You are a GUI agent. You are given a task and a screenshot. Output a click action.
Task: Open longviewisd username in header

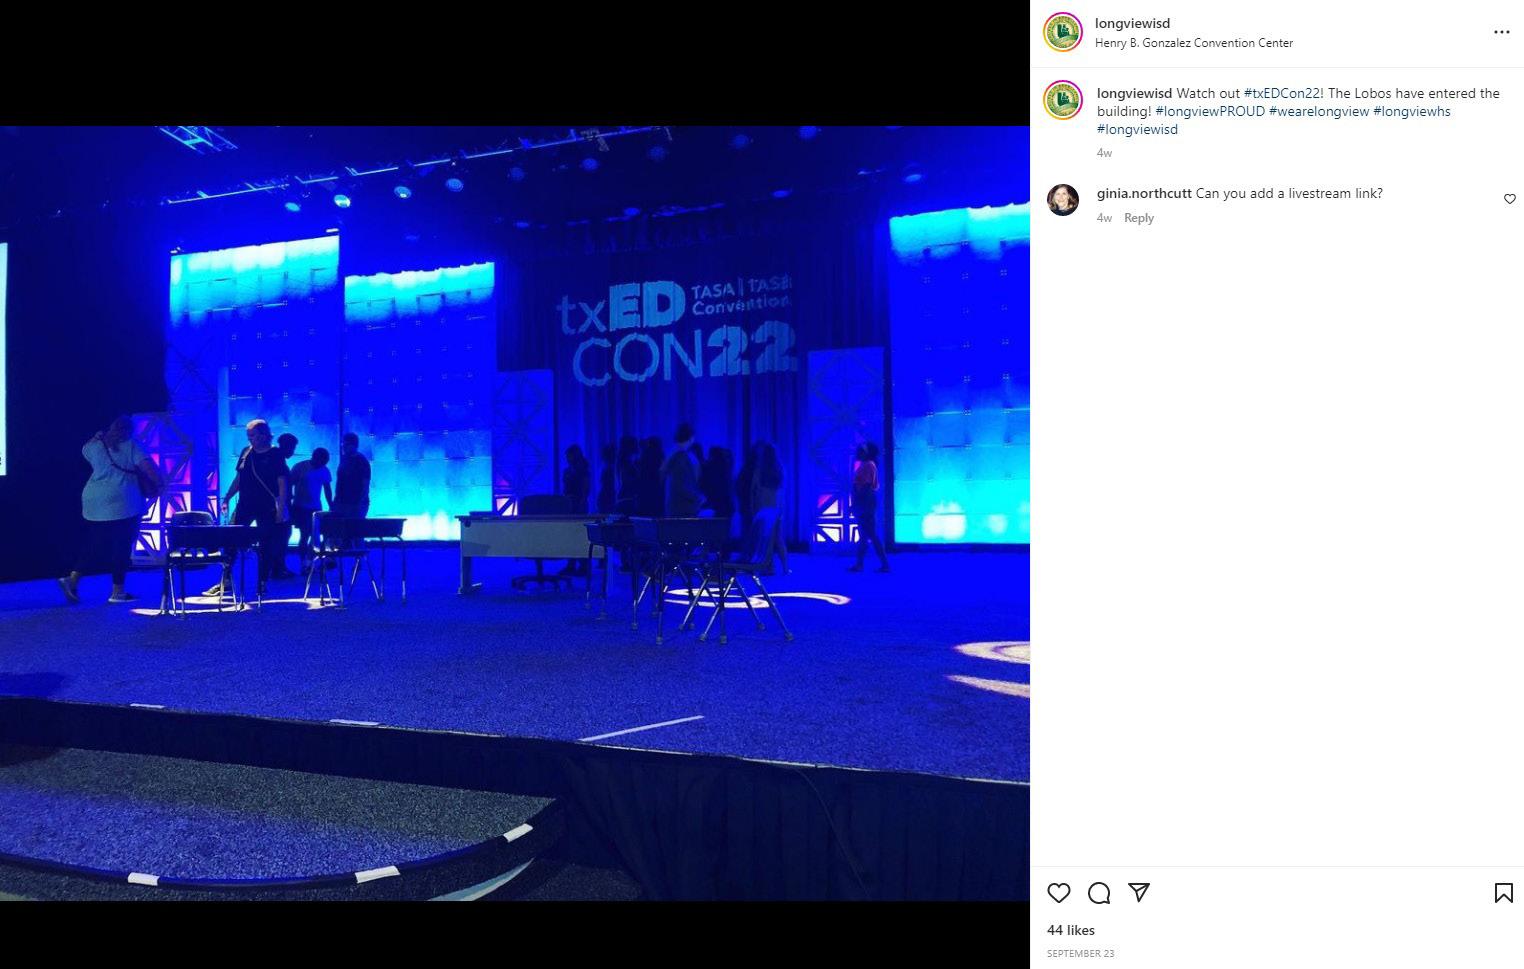point(1132,23)
